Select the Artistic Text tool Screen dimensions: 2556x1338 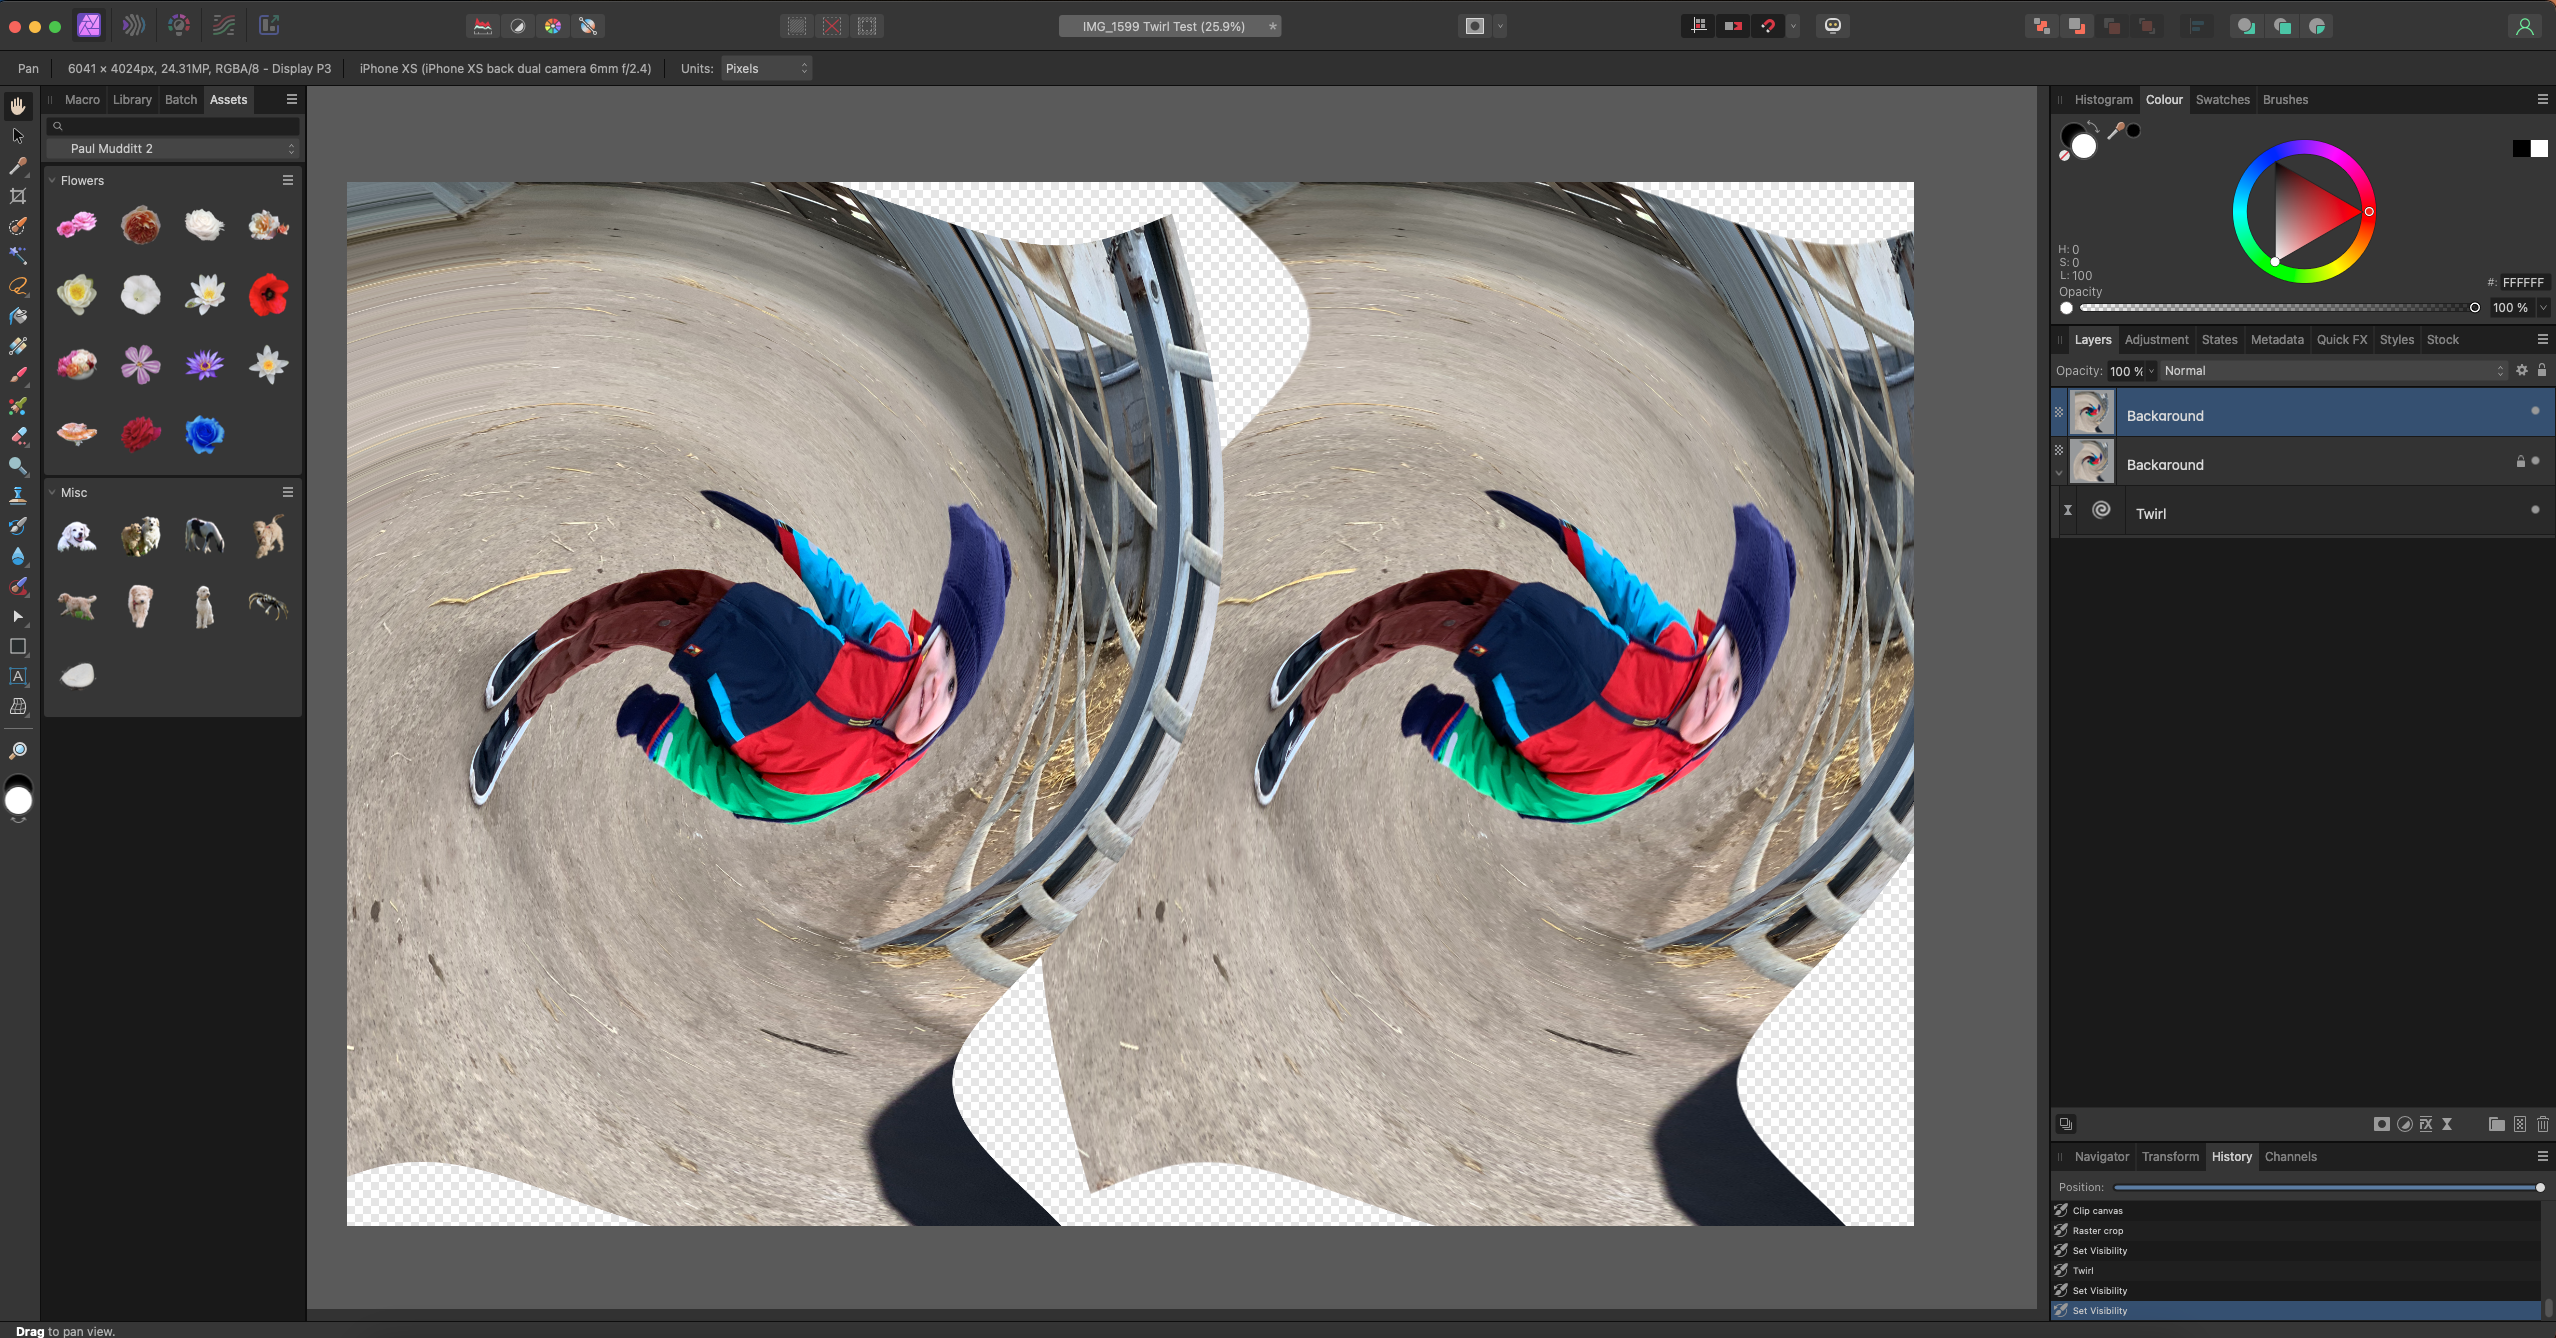(18, 677)
